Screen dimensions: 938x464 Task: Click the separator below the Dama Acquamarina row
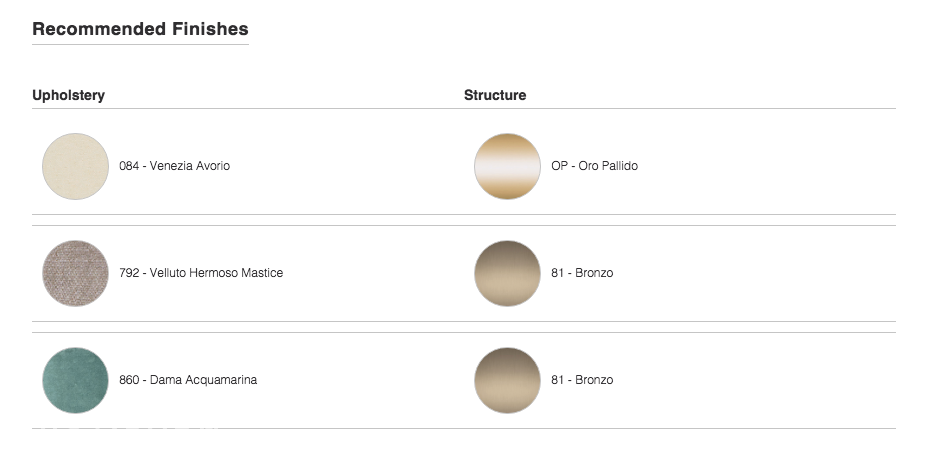(x=464, y=428)
